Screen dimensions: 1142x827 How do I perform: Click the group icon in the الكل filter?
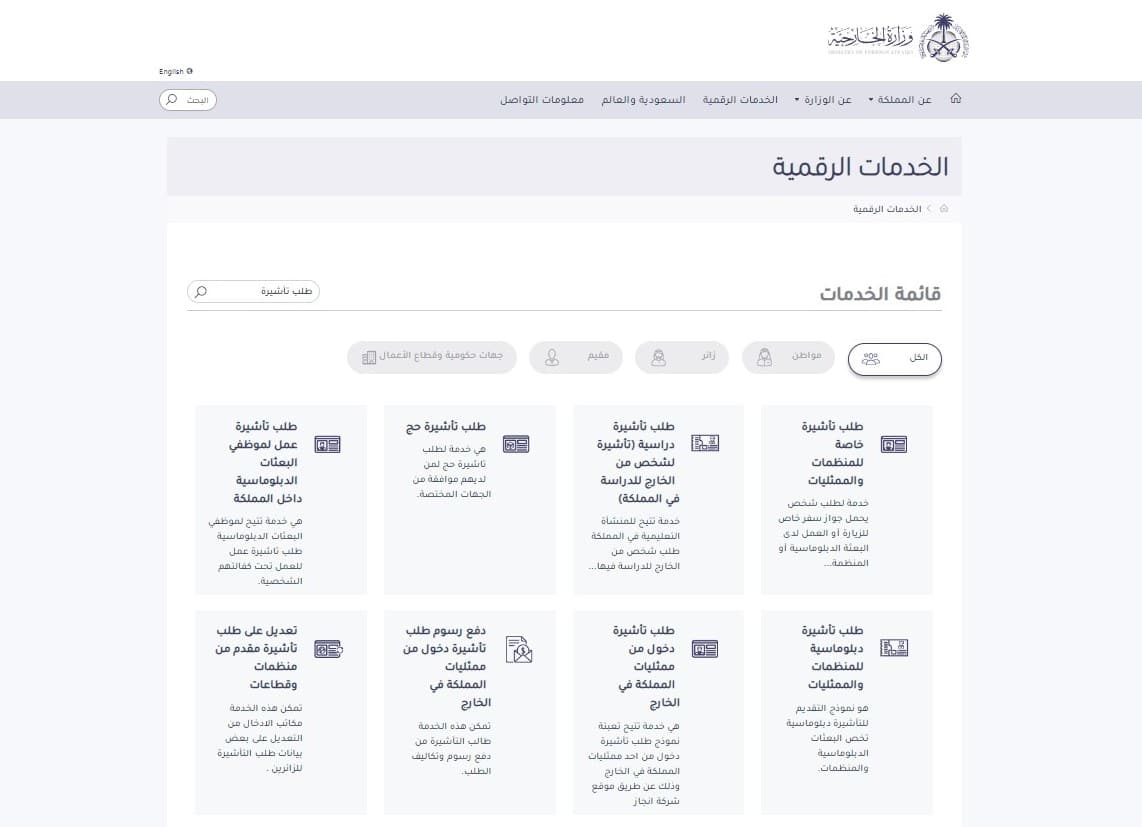pos(871,358)
